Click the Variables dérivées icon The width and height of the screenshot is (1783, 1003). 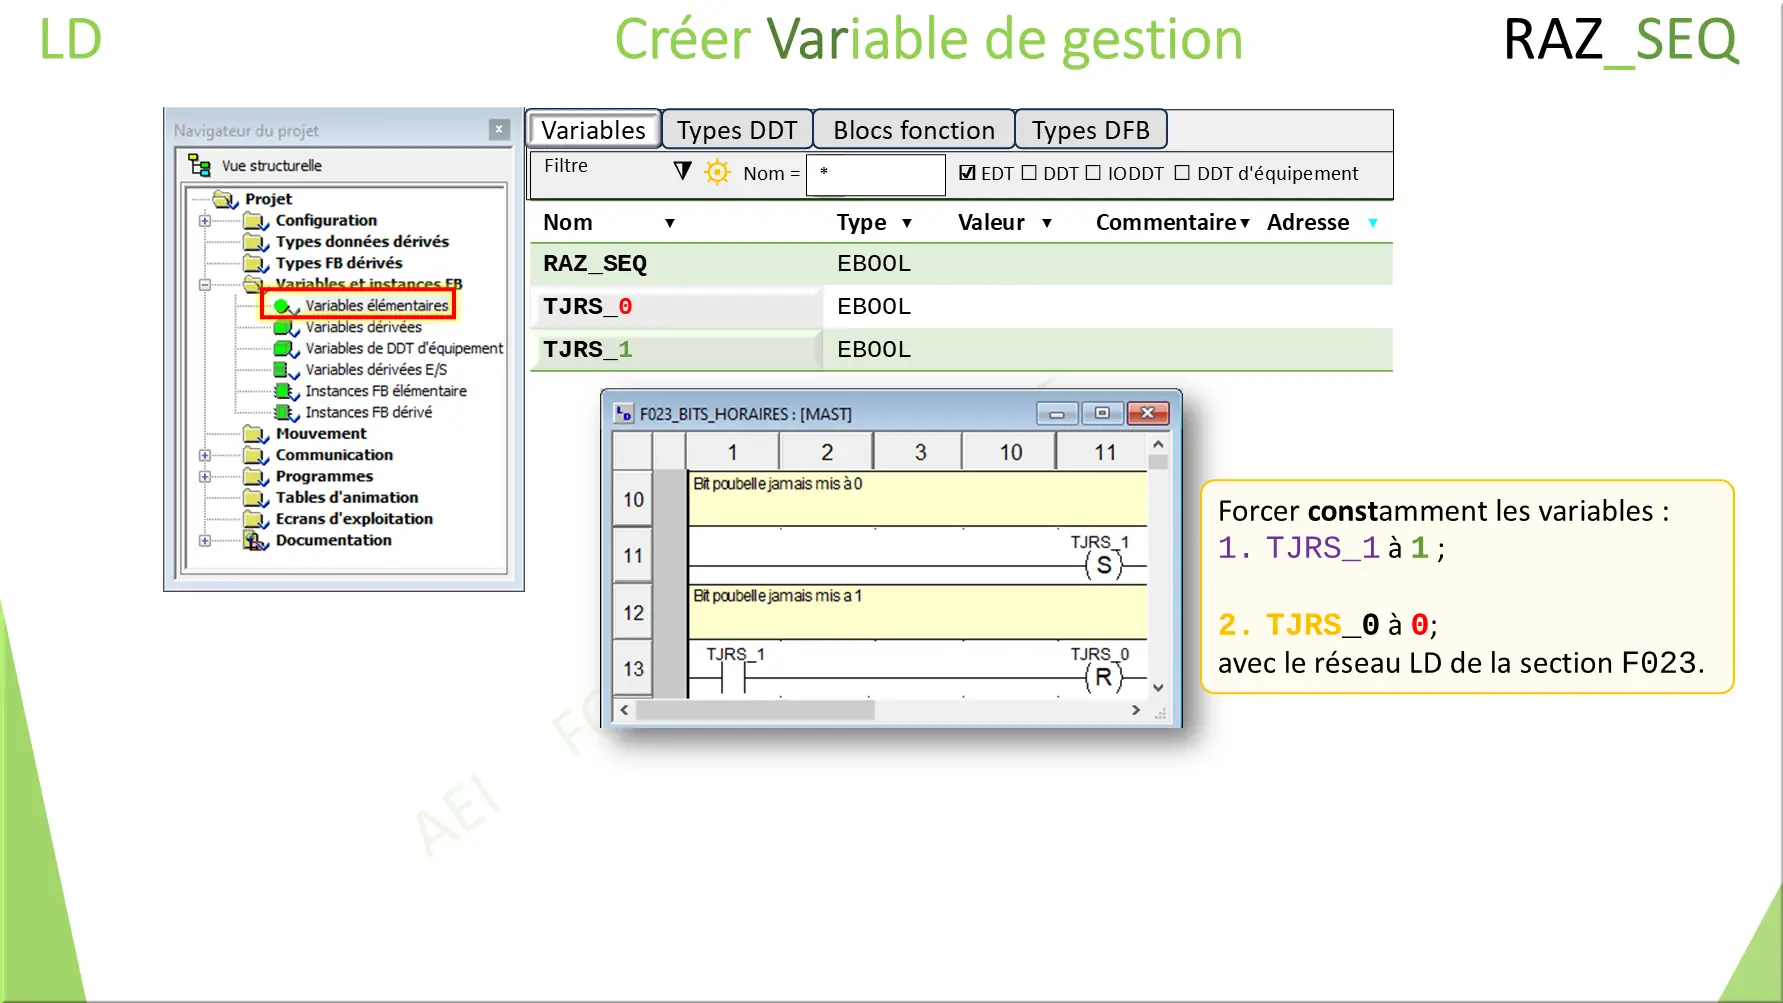pyautogui.click(x=282, y=327)
